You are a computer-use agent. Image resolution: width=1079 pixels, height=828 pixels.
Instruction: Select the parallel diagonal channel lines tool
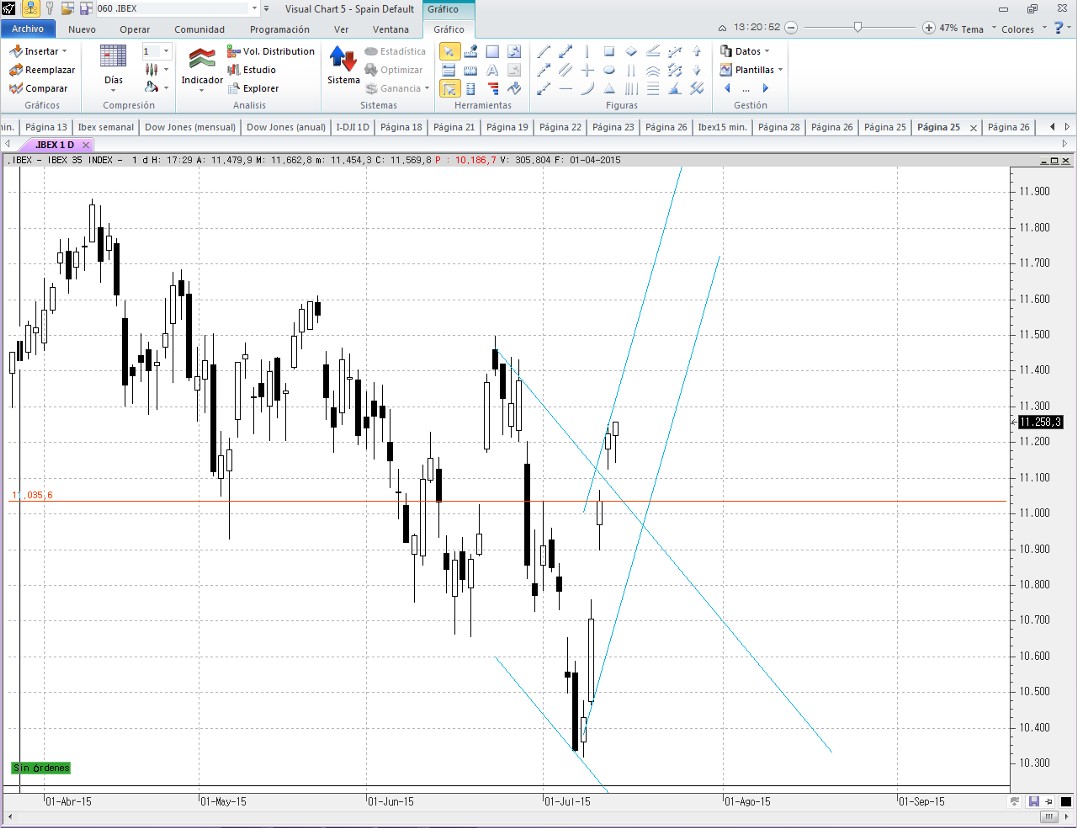[x=566, y=70]
